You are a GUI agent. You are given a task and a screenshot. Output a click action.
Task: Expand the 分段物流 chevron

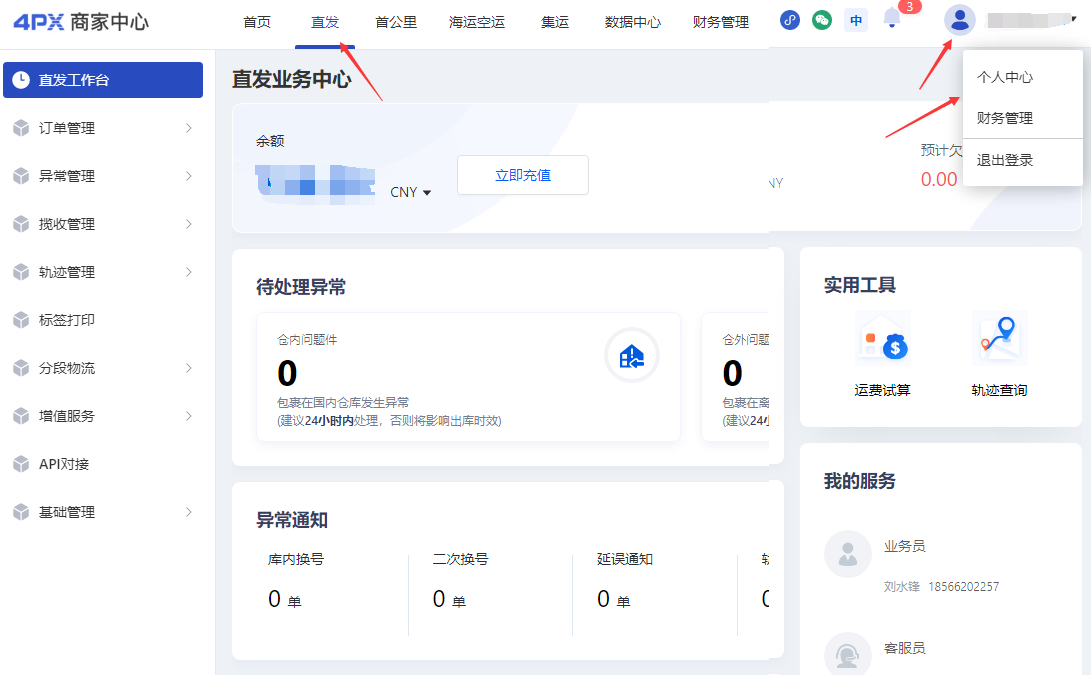[x=189, y=368]
